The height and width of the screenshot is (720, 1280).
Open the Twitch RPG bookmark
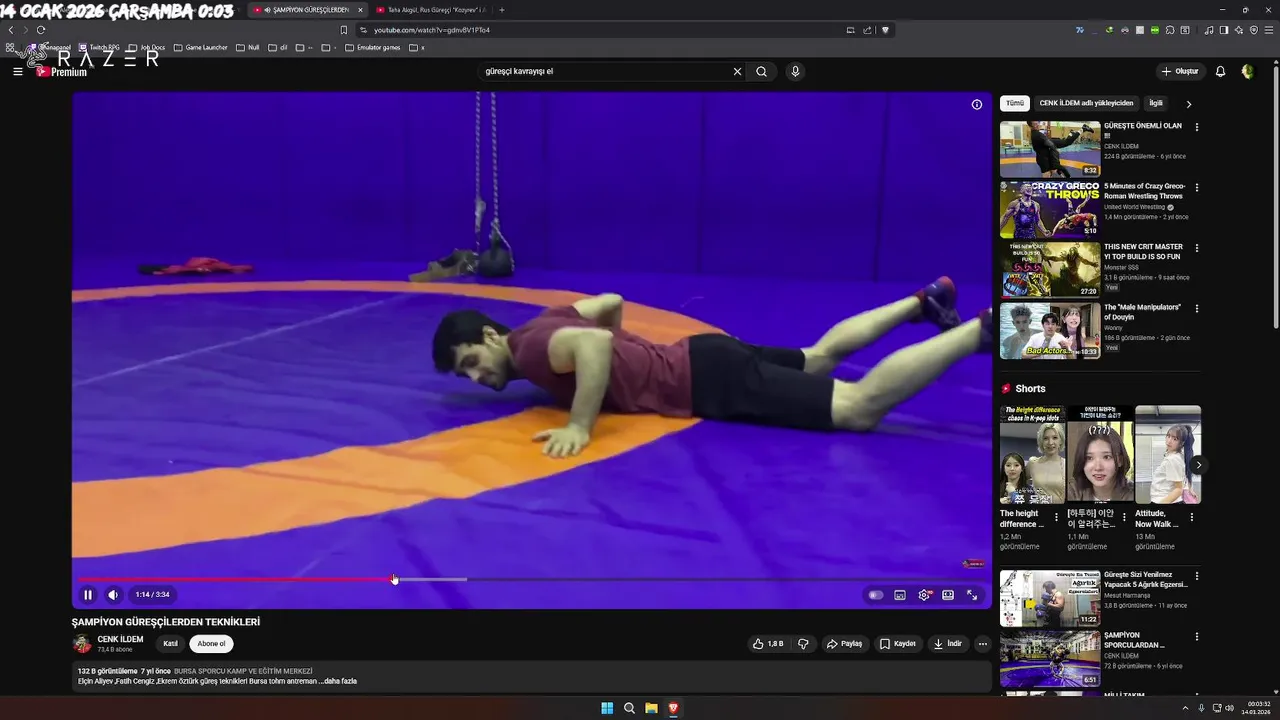tap(99, 47)
